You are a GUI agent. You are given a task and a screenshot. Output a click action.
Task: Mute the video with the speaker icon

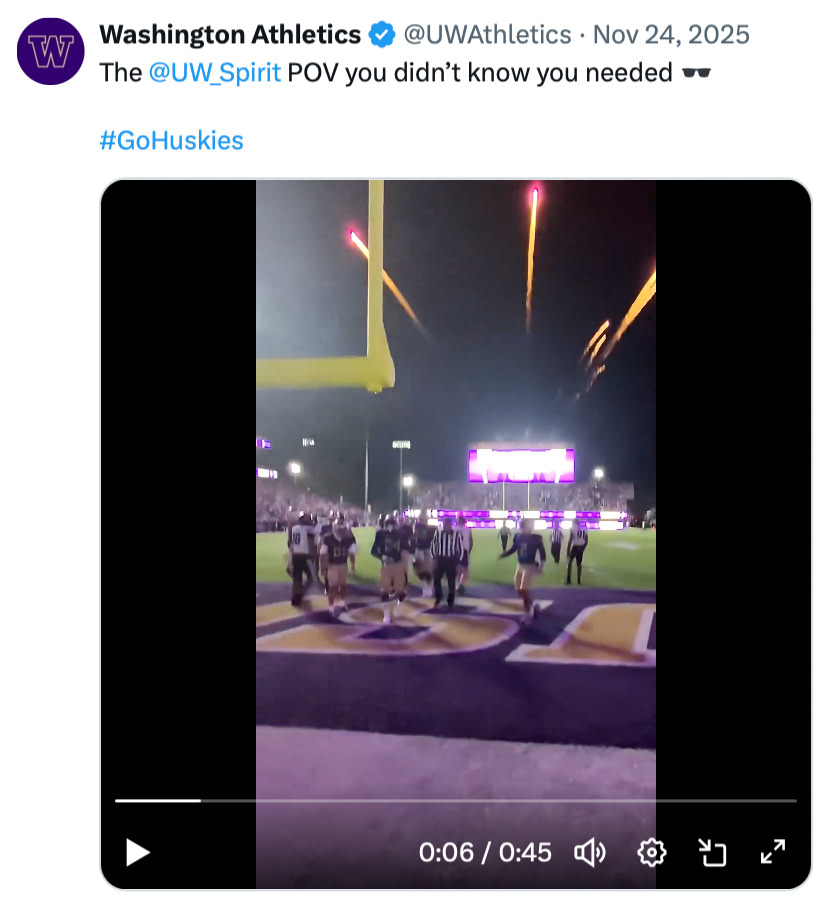pos(590,852)
